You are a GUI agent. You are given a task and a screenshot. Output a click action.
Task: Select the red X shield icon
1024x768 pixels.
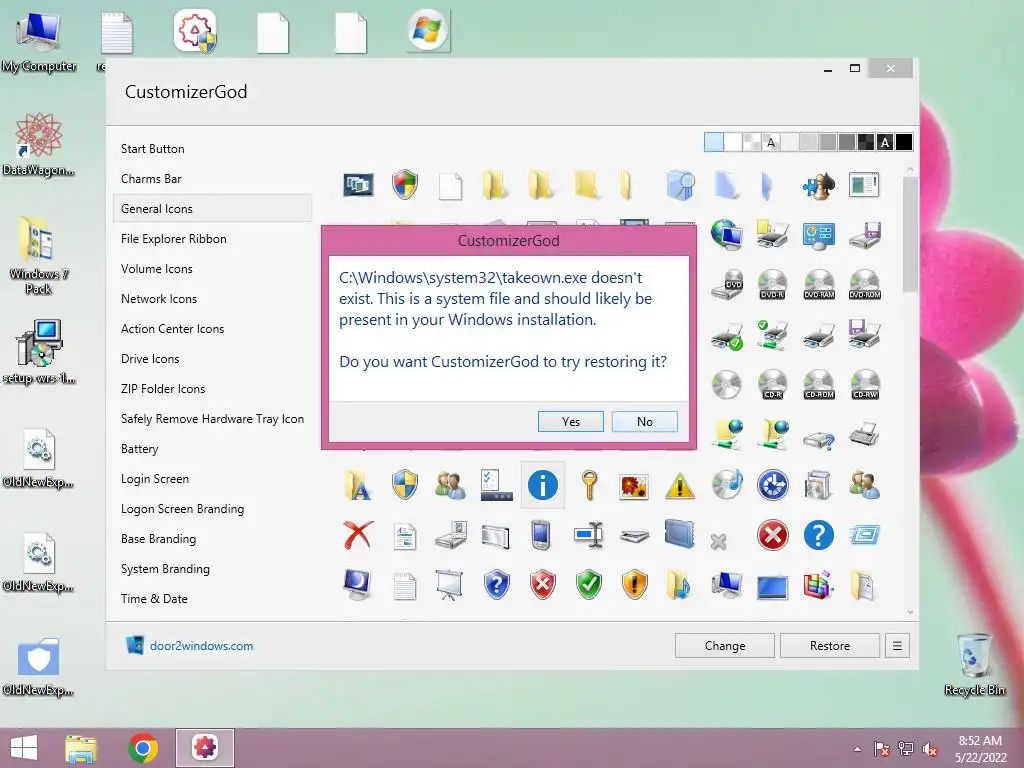543,584
